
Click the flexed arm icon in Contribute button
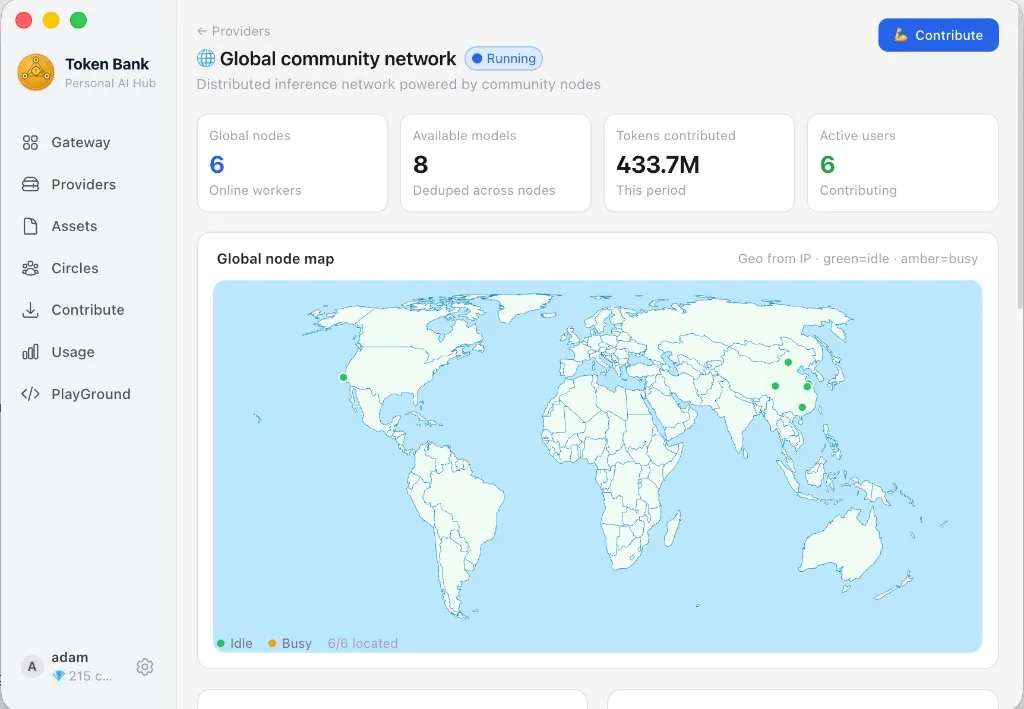[x=901, y=35]
